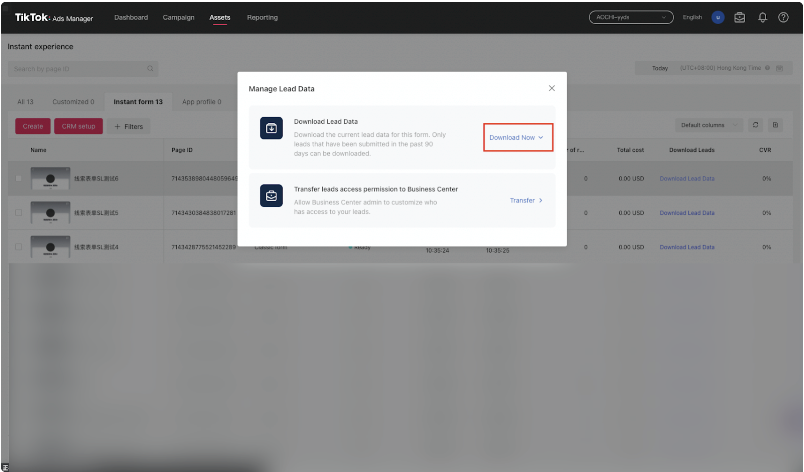The image size is (804, 472).
Task: Click the CRM setup button
Action: [78, 126]
